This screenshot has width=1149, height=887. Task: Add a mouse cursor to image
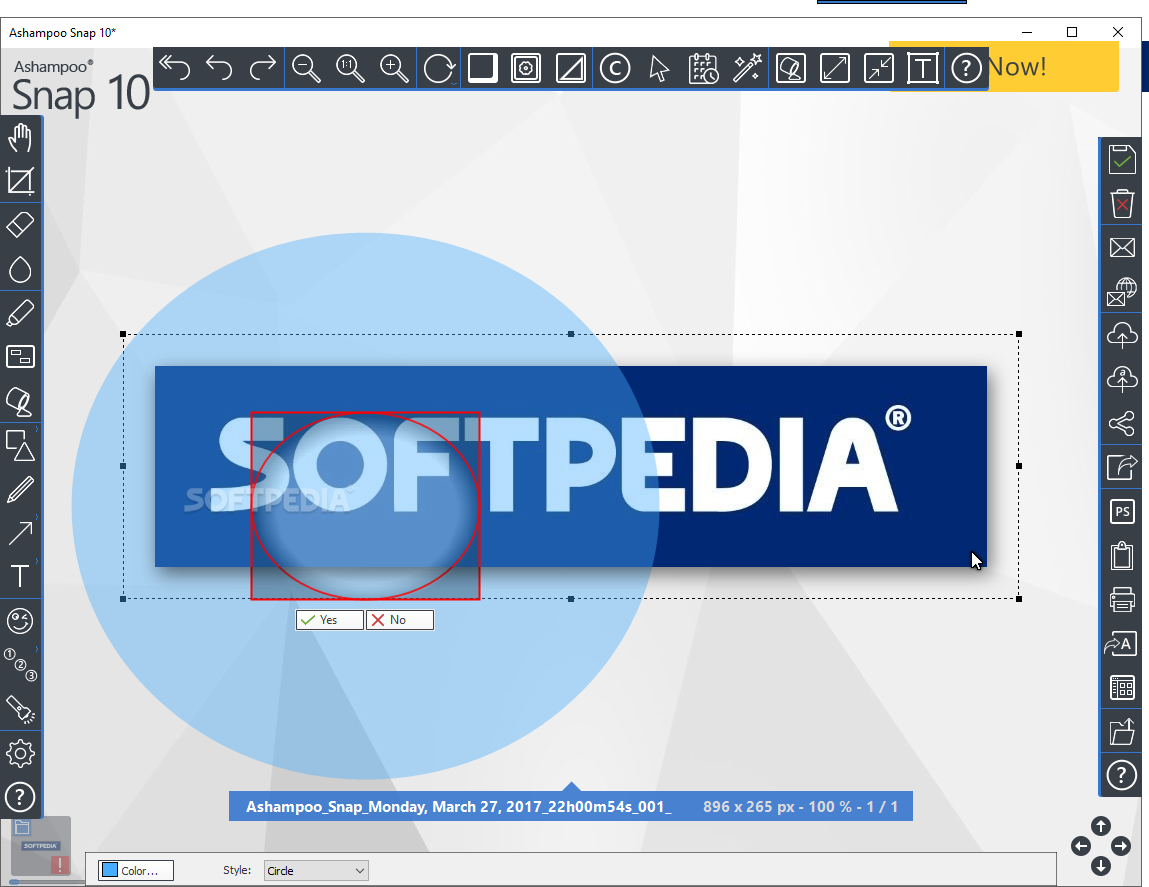tap(659, 69)
